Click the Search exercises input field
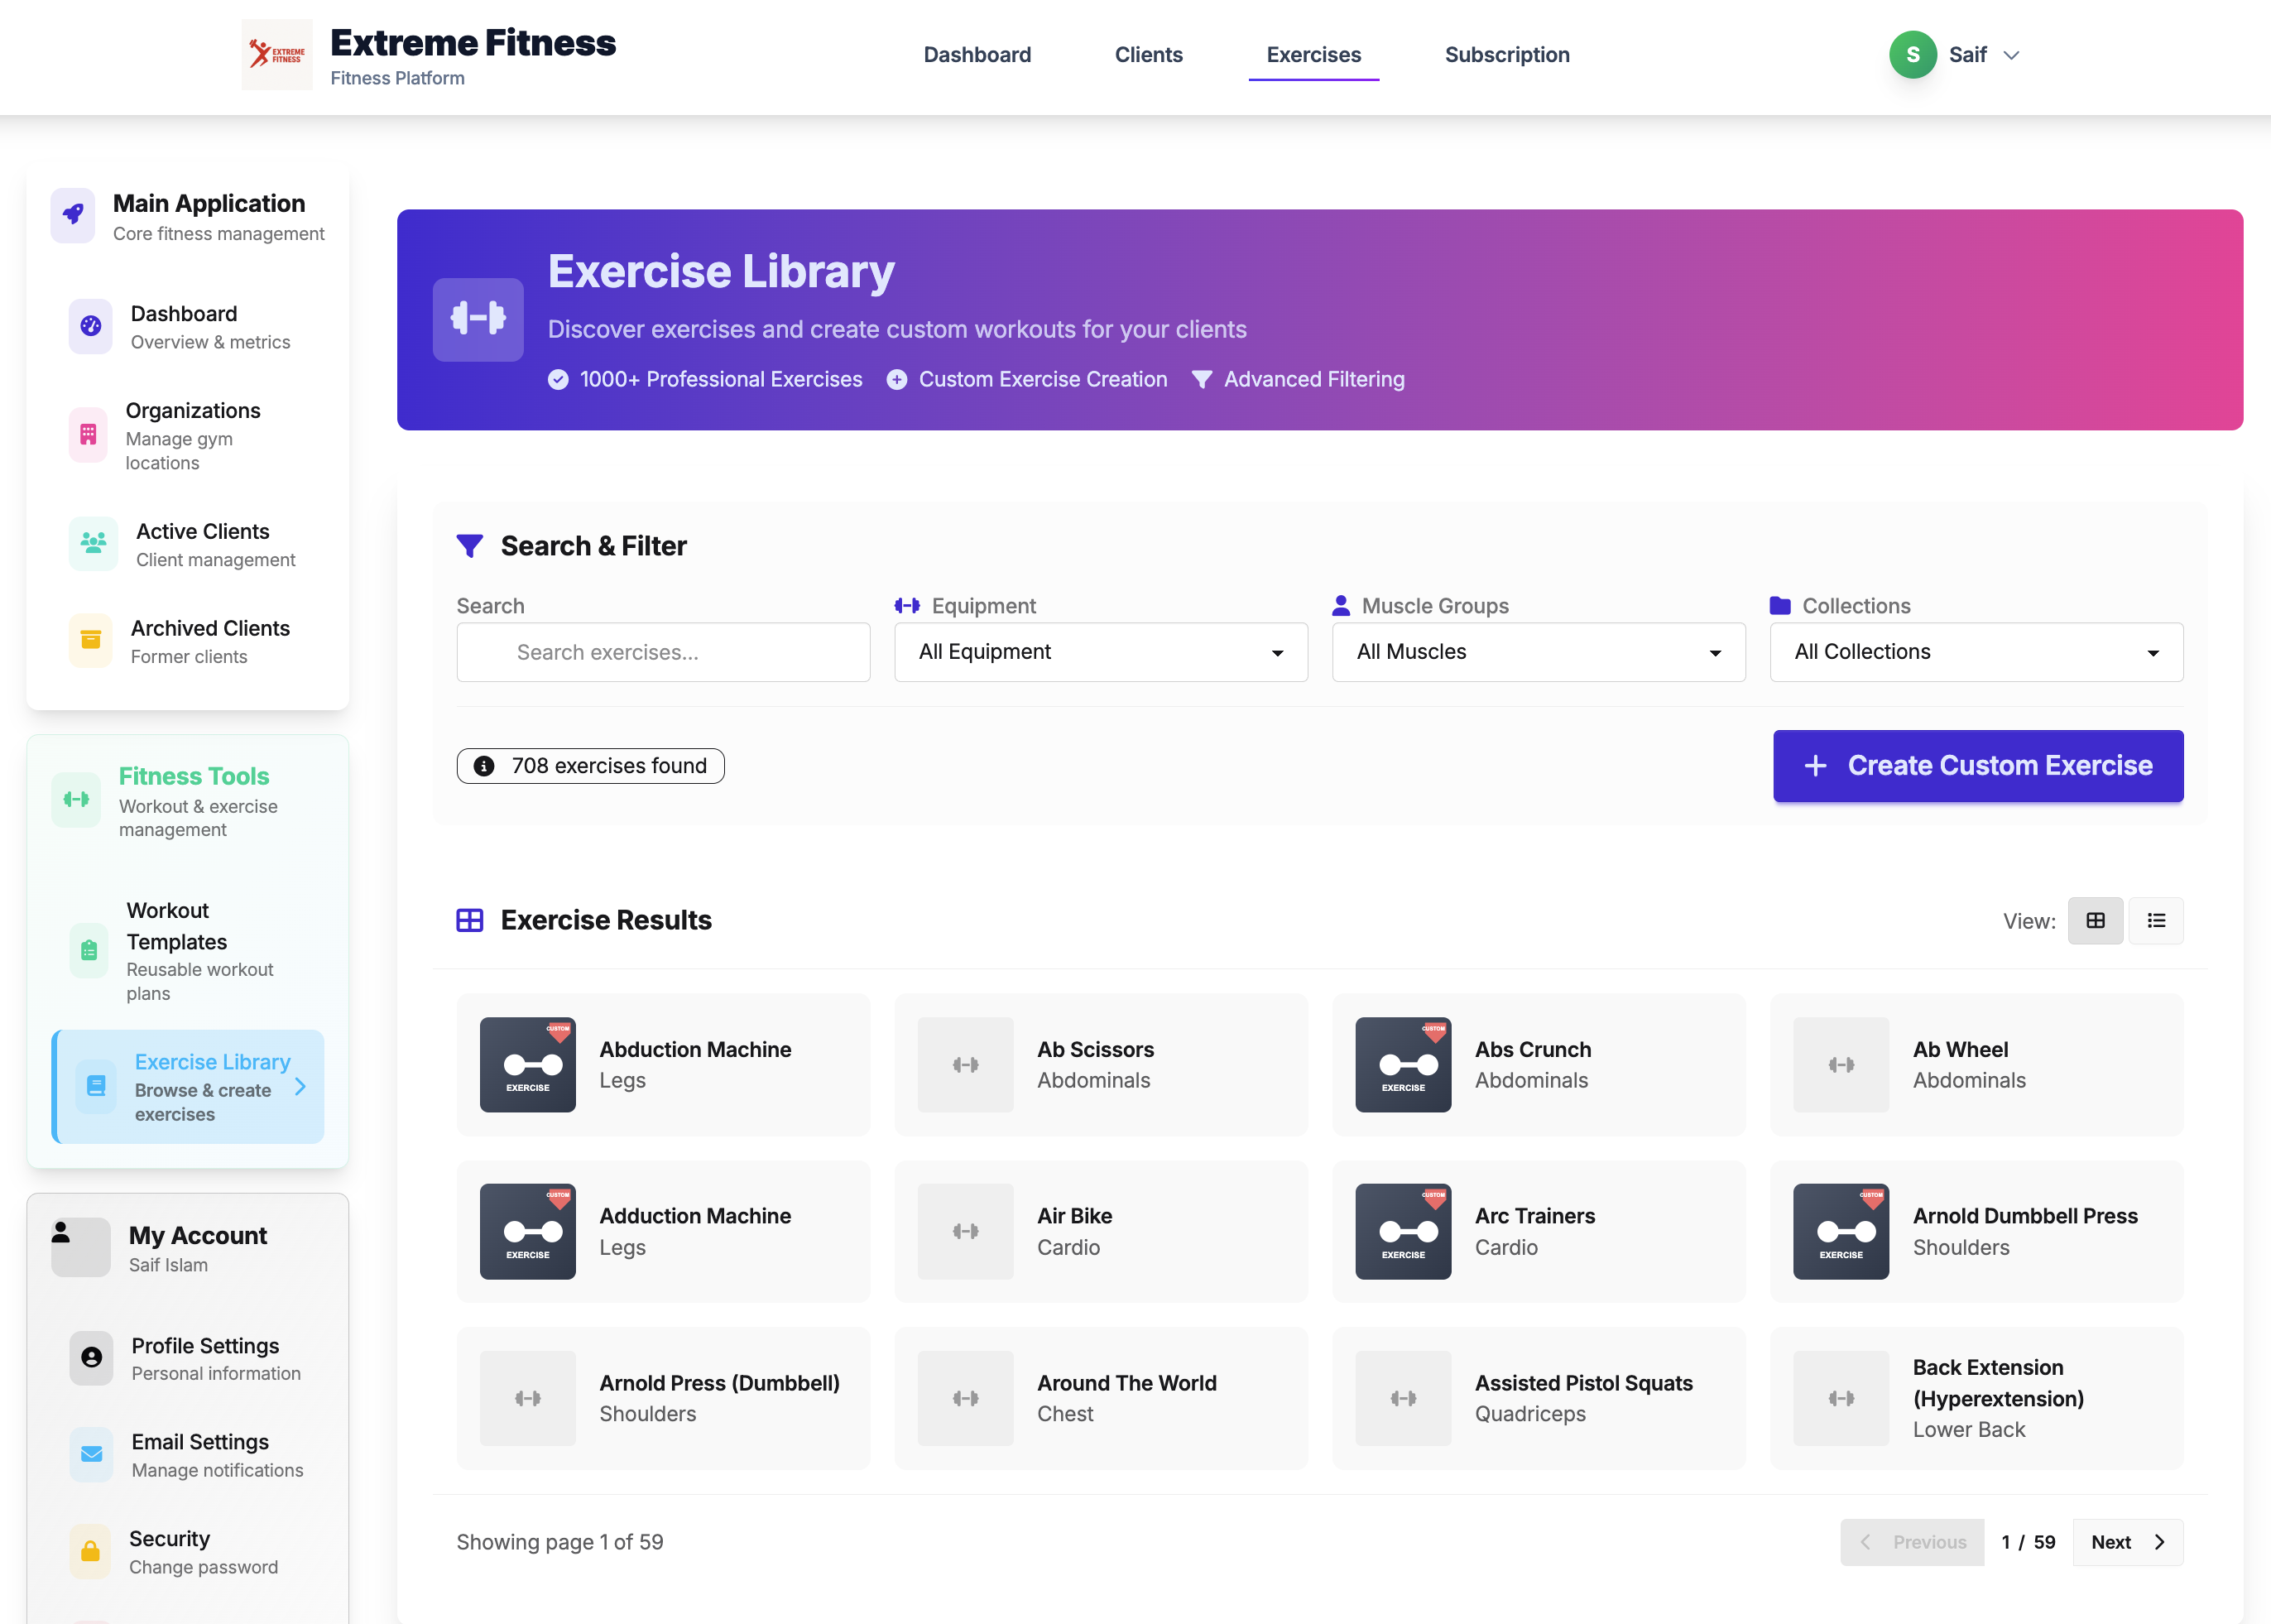Image resolution: width=2271 pixels, height=1624 pixels. 663,652
